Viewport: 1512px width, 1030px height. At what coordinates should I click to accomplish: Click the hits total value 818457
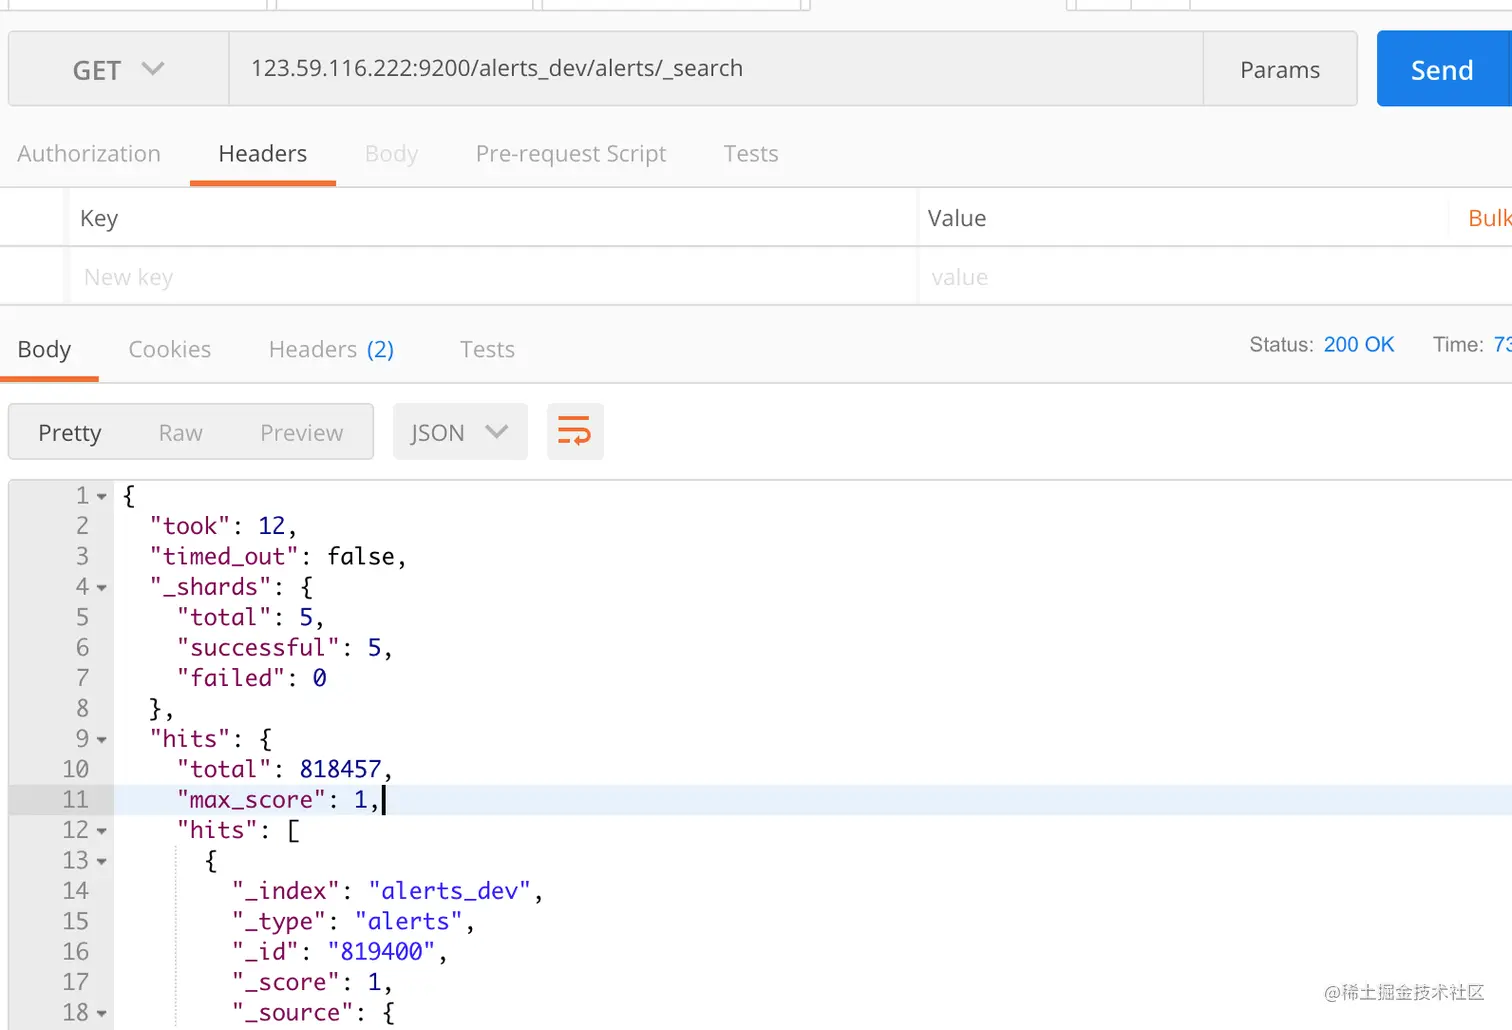click(341, 769)
